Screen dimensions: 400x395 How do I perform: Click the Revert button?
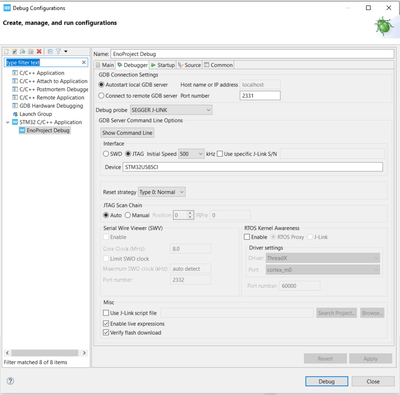click(325, 359)
